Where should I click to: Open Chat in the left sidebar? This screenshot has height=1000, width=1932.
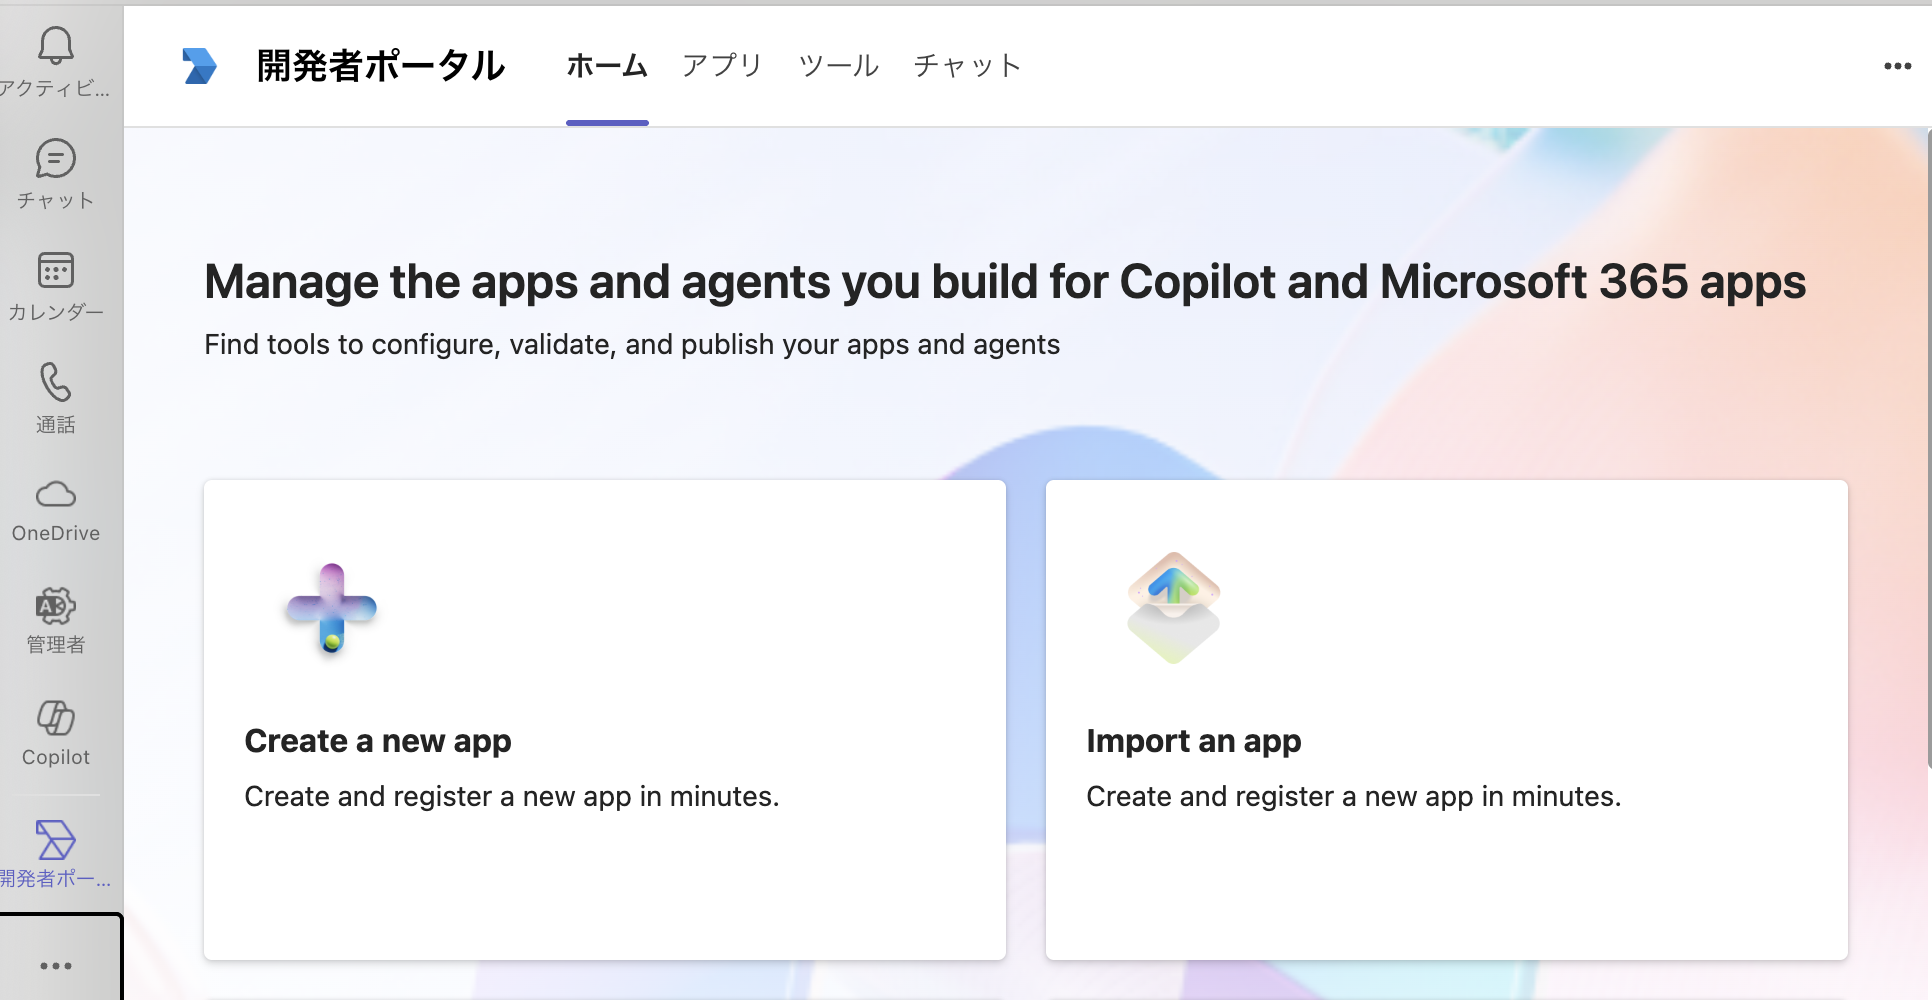pyautogui.click(x=56, y=160)
